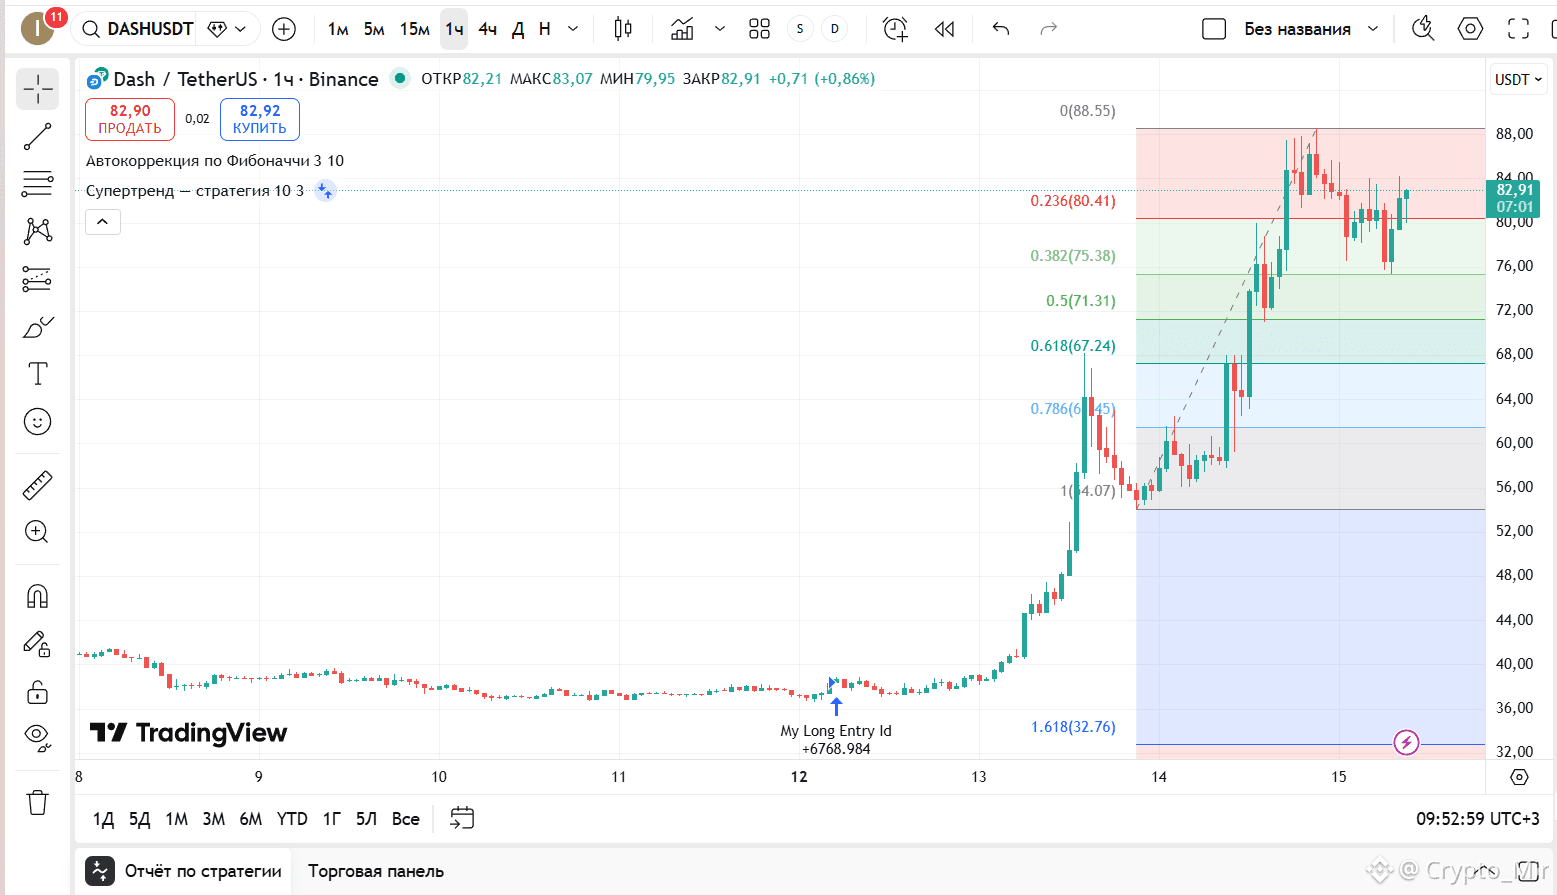This screenshot has height=895, width=1557.
Task: Click the flash event marker on timeline
Action: tap(1406, 743)
